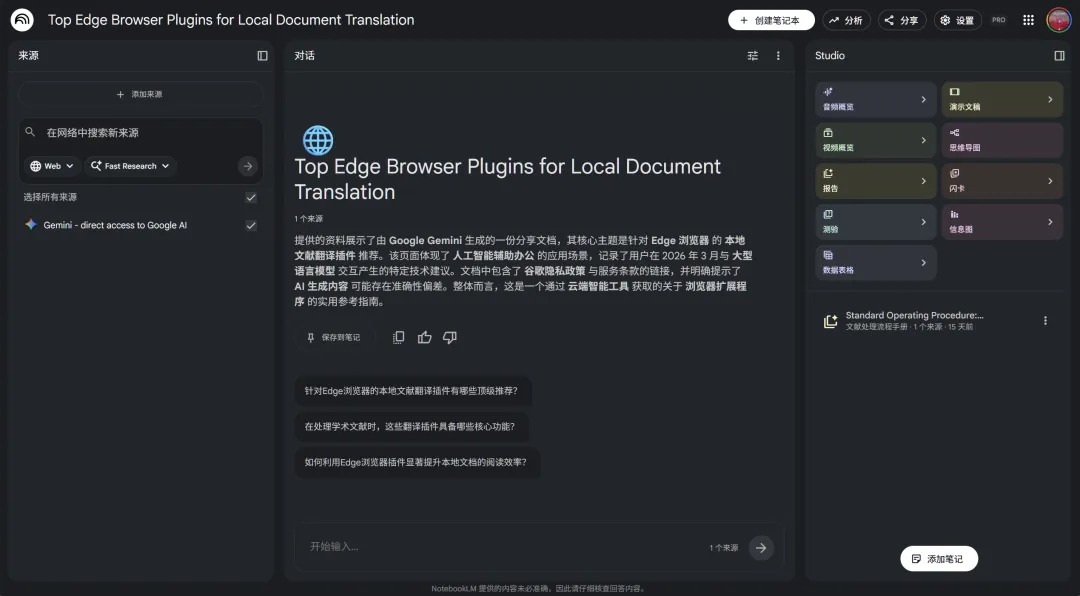The height and width of the screenshot is (596, 1080).
Task: Click the 视频概览 video overview icon
Action: tap(828, 132)
